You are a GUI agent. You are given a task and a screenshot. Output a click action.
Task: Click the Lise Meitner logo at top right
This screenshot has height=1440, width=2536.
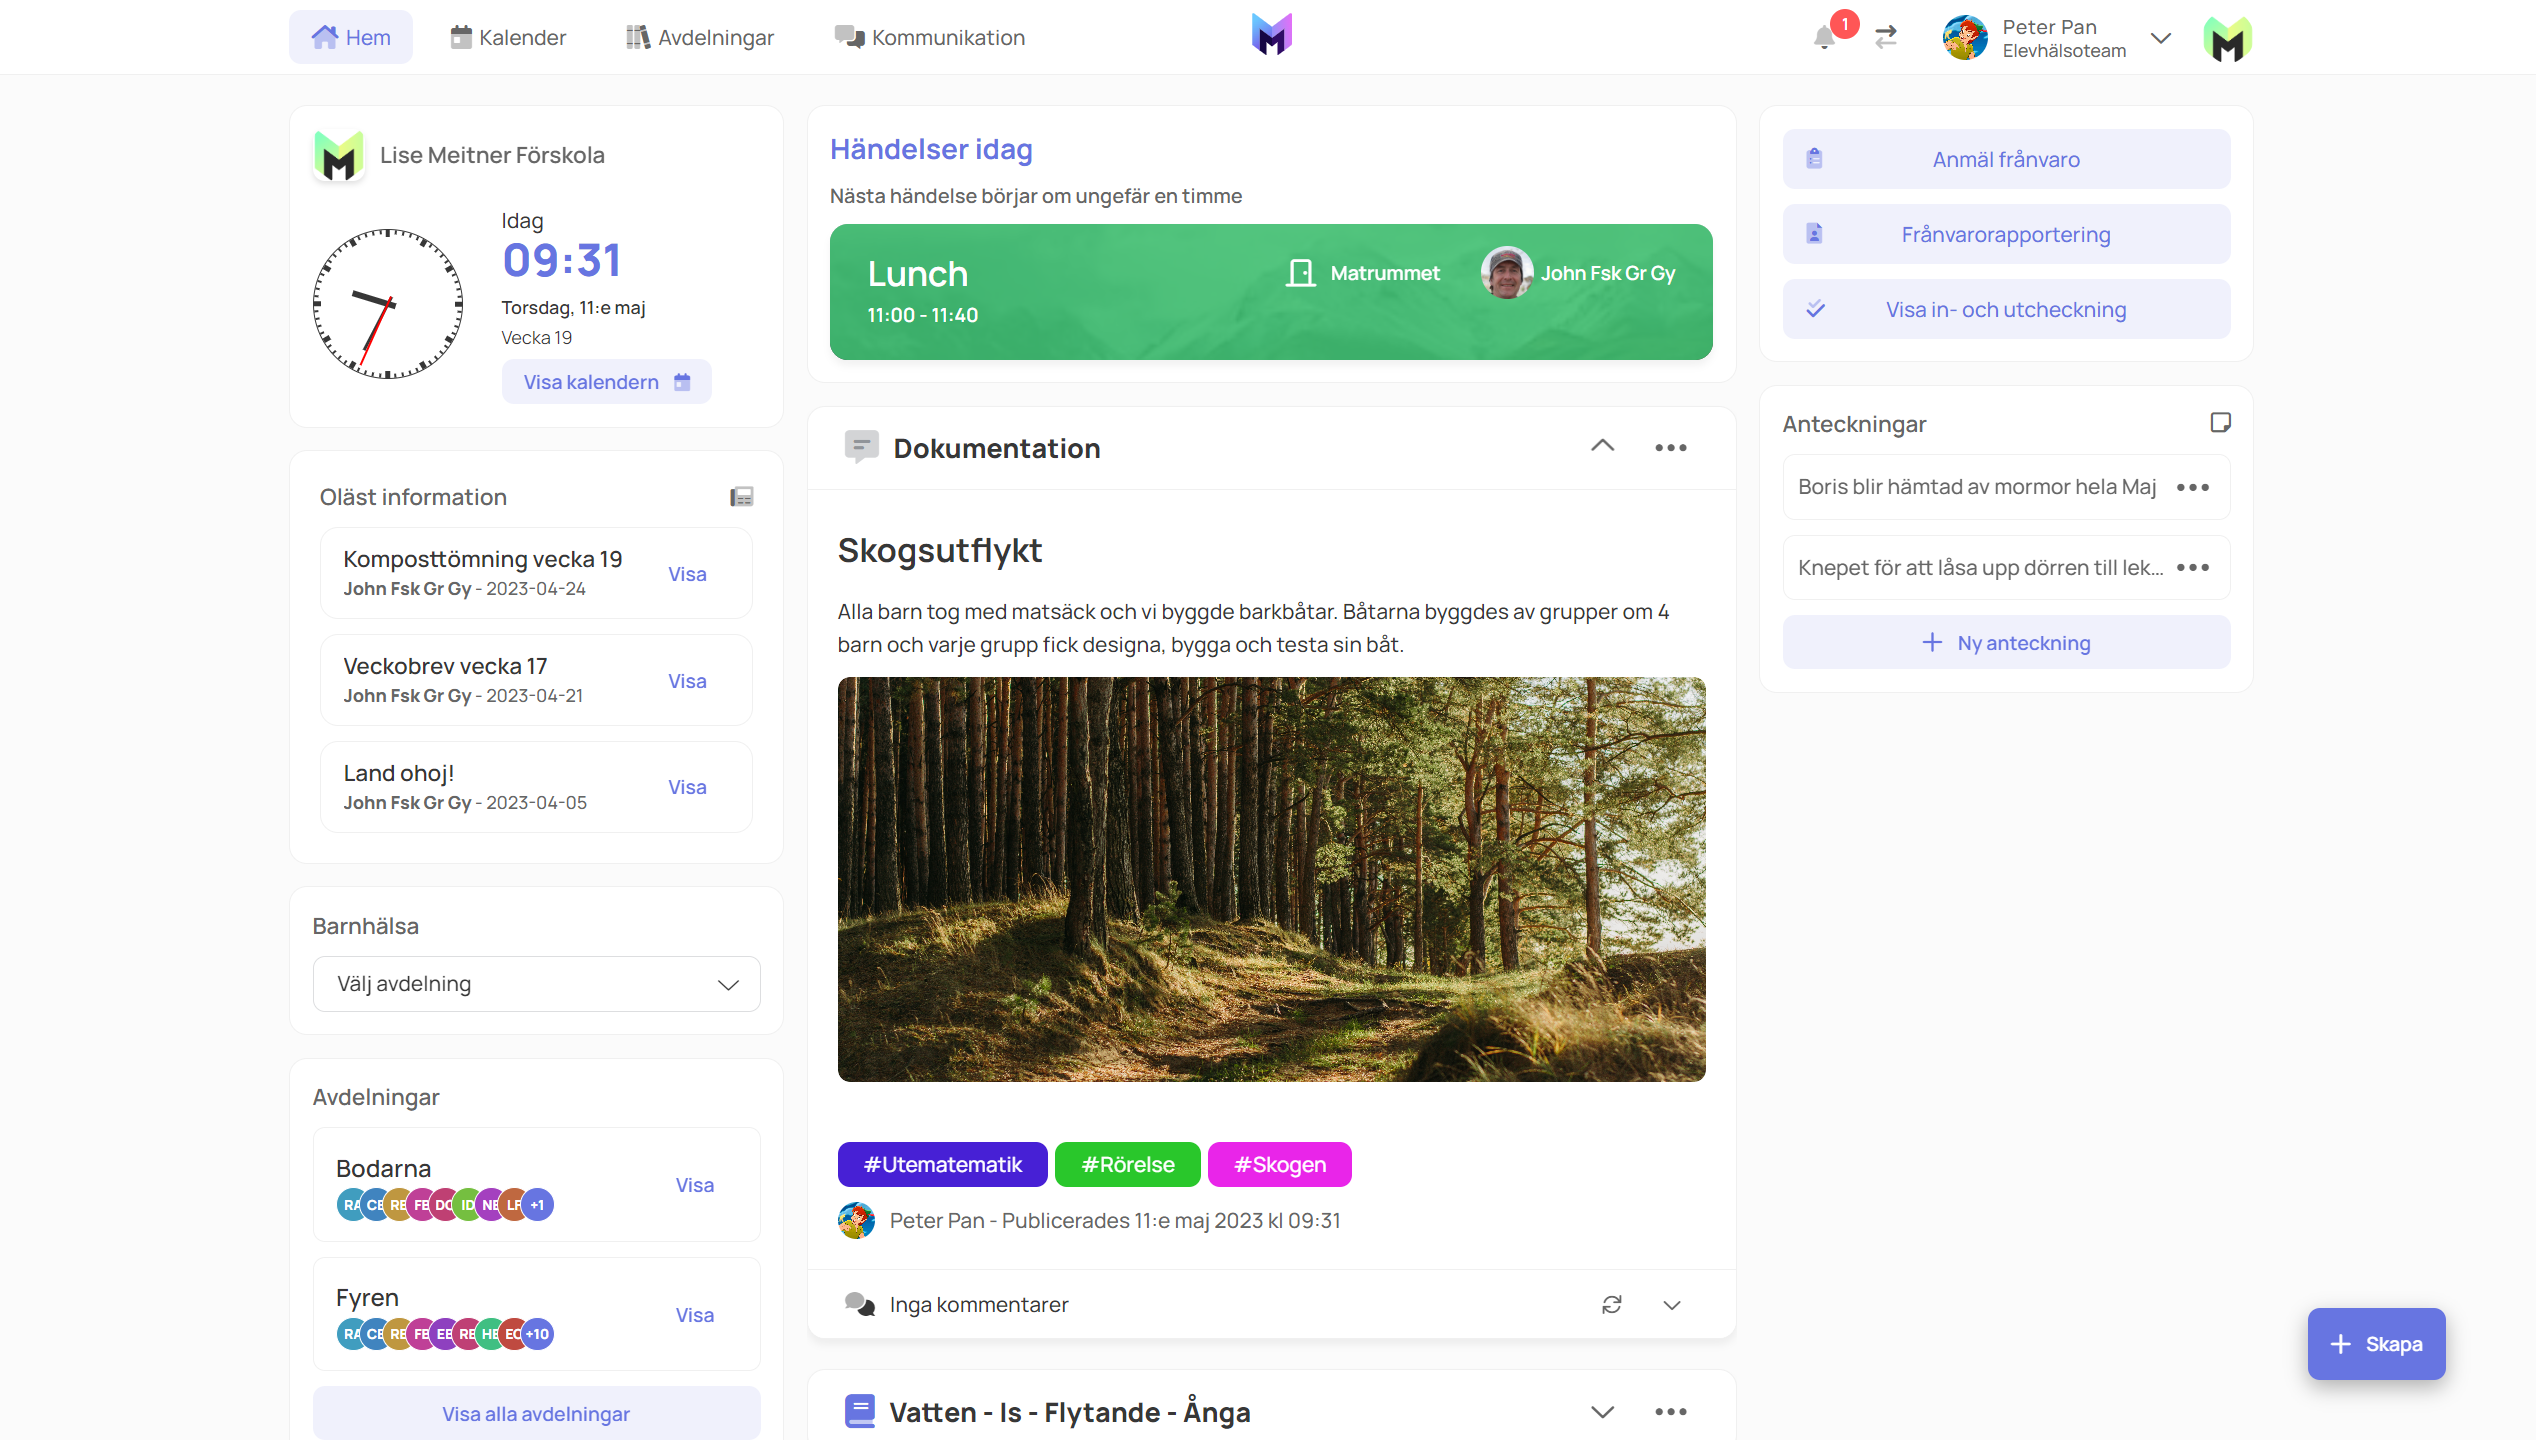coord(2227,40)
